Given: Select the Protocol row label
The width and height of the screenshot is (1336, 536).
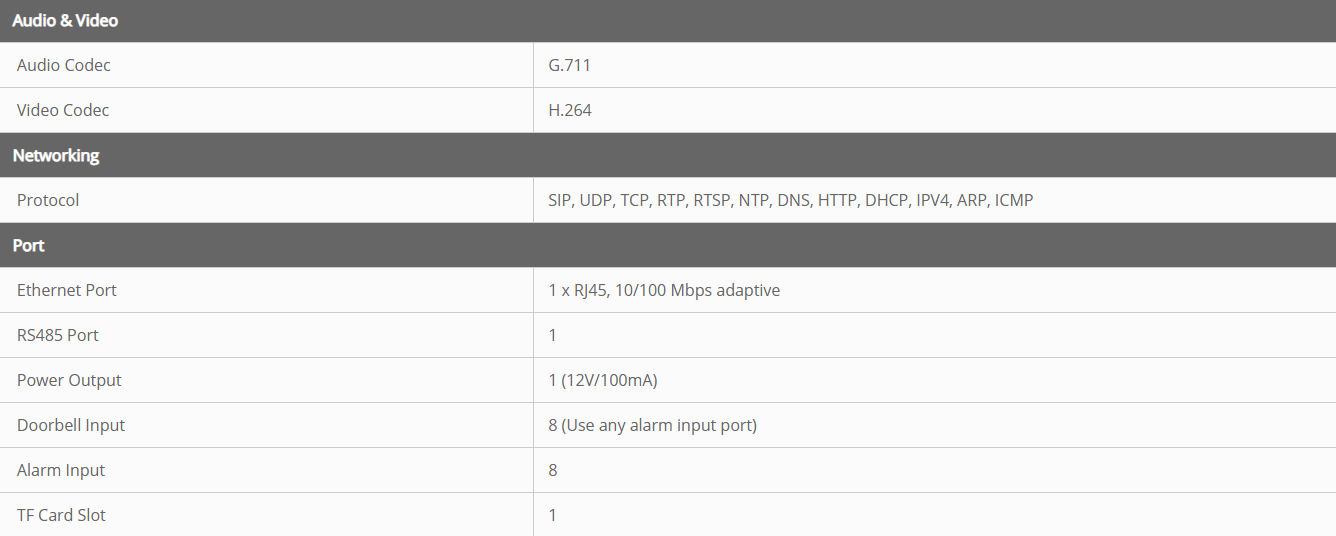Looking at the screenshot, I should tap(48, 200).
